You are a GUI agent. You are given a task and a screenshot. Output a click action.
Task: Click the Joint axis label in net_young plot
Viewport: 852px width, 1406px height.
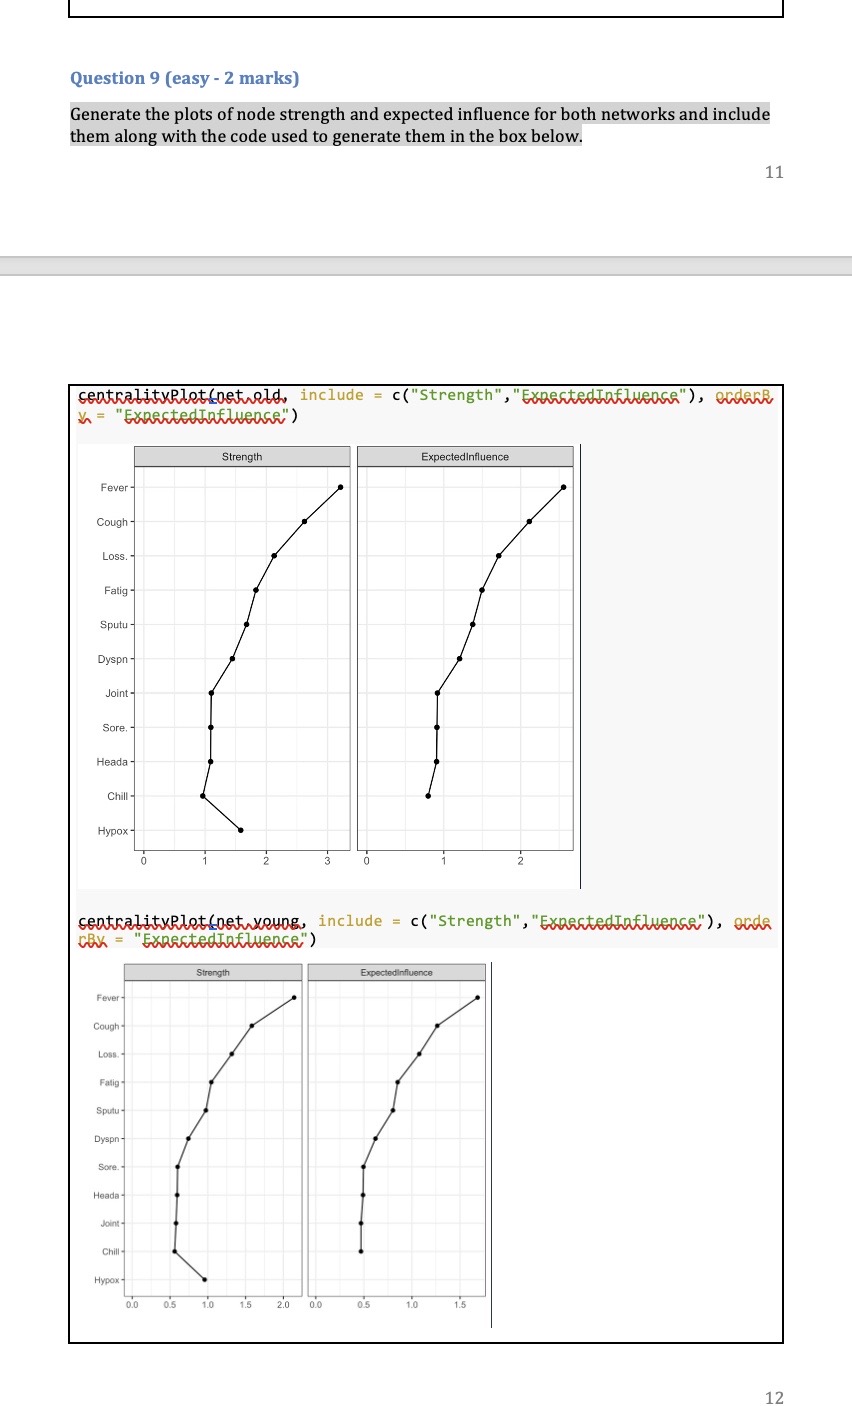click(110, 1223)
